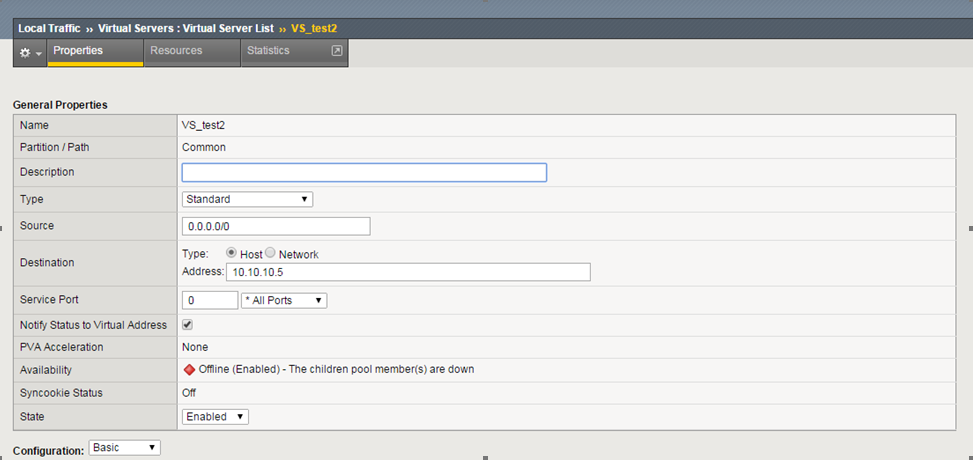Select the Host destination type radio button

click(232, 254)
